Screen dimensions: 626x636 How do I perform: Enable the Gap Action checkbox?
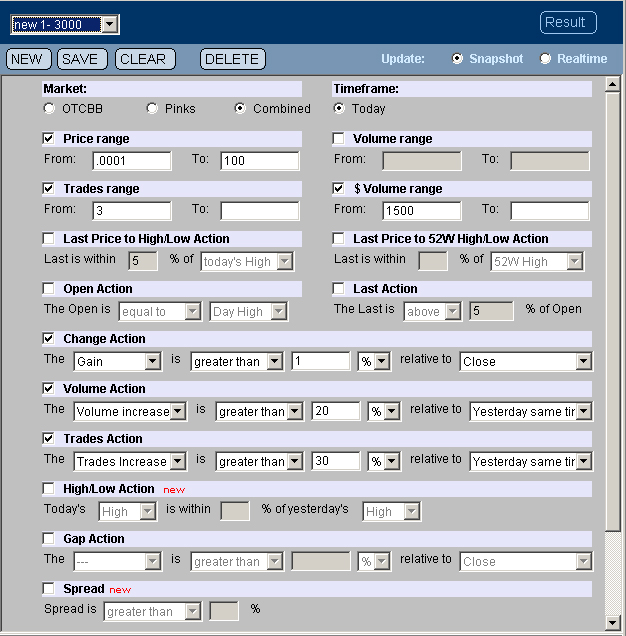tap(48, 538)
